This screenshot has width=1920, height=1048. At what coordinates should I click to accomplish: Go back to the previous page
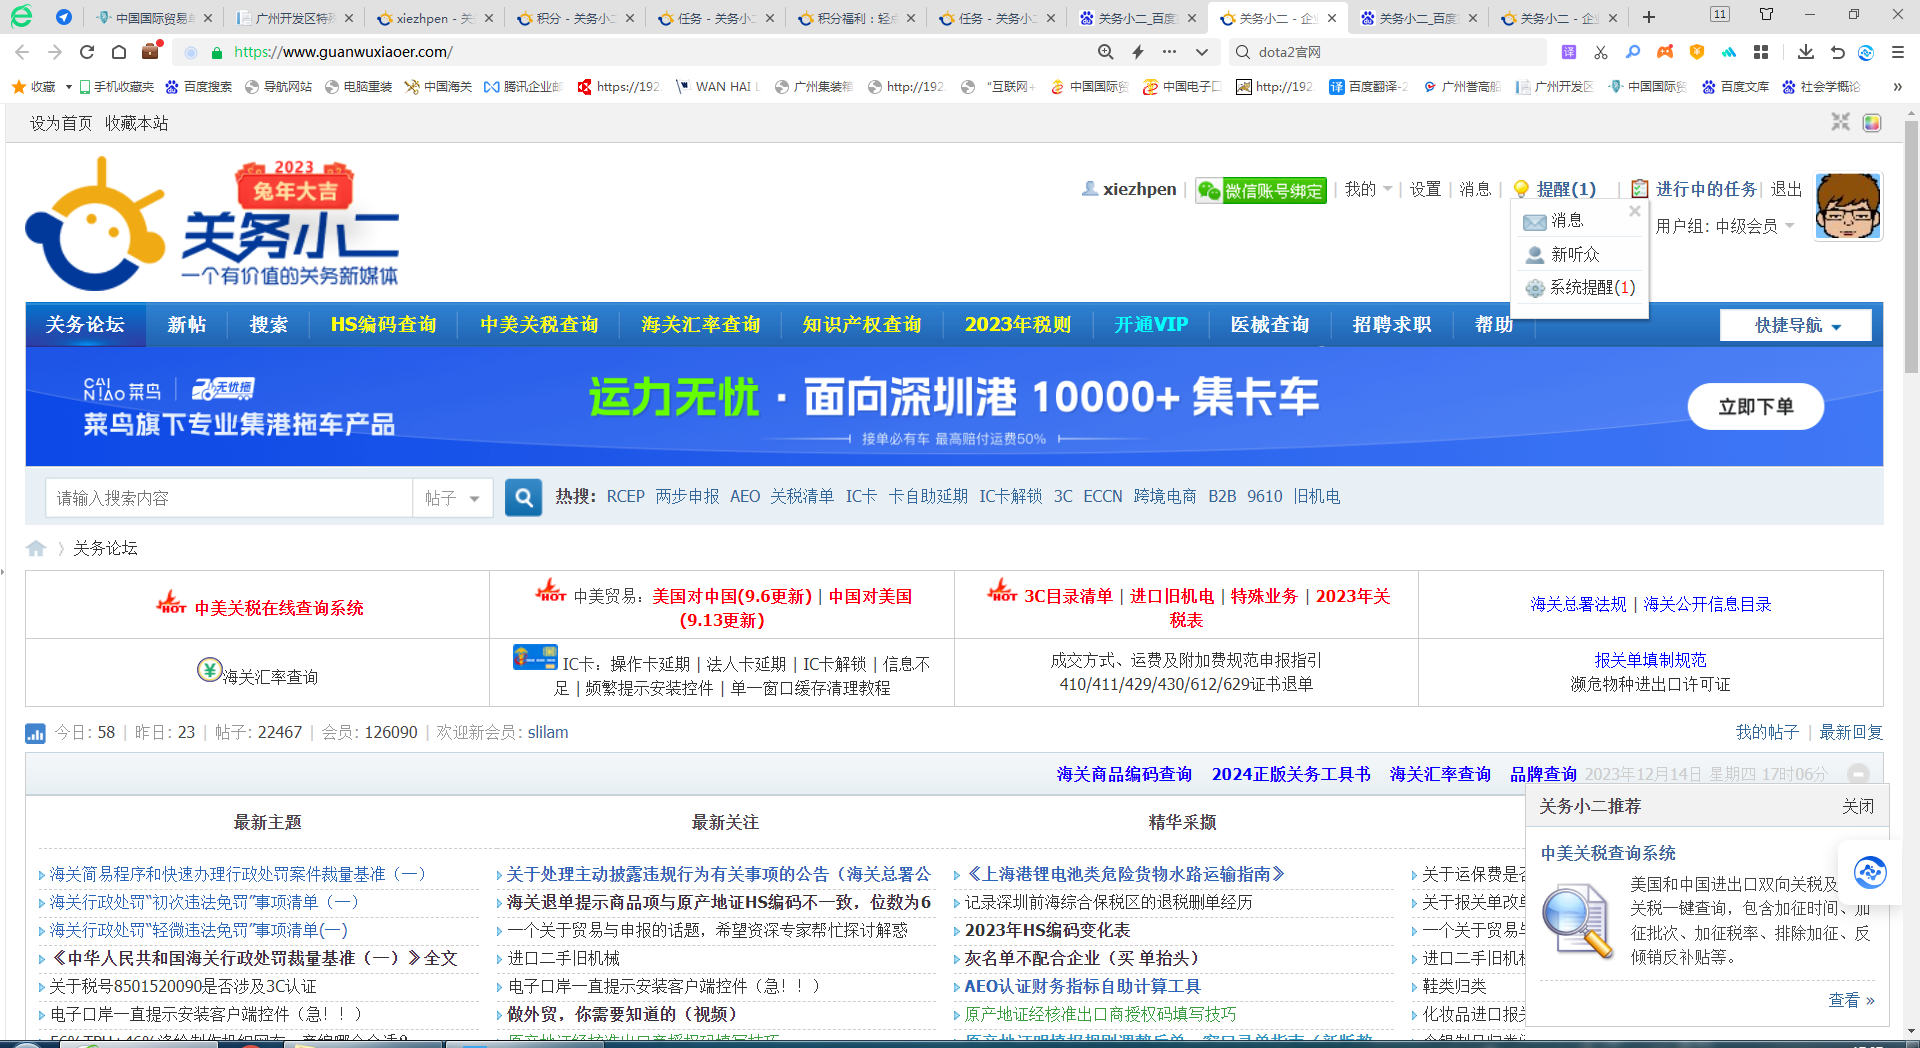click(22, 52)
